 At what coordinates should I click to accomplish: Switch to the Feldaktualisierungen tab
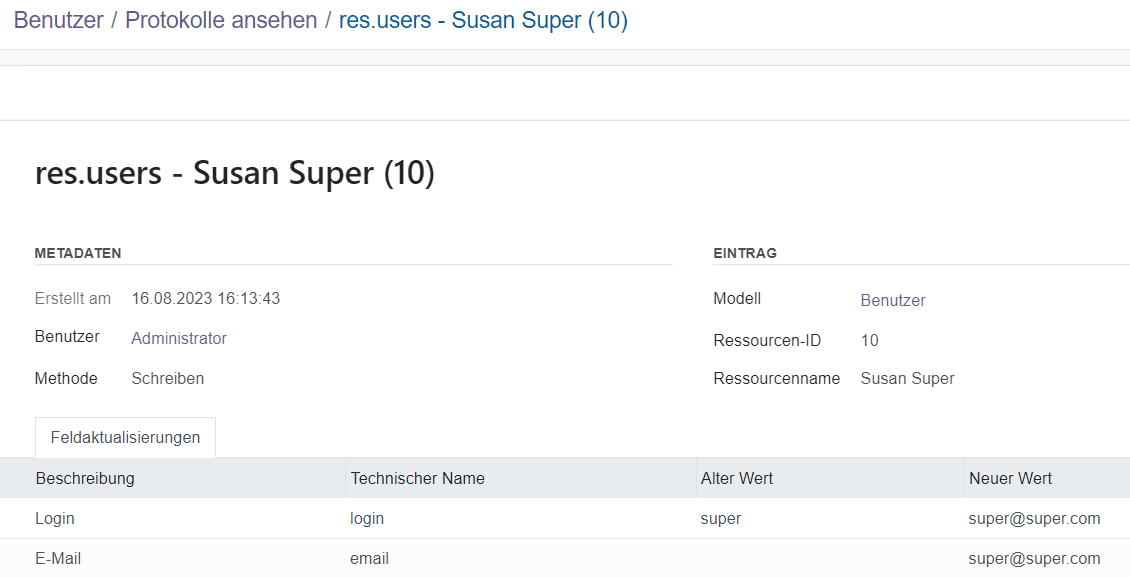[x=125, y=438]
